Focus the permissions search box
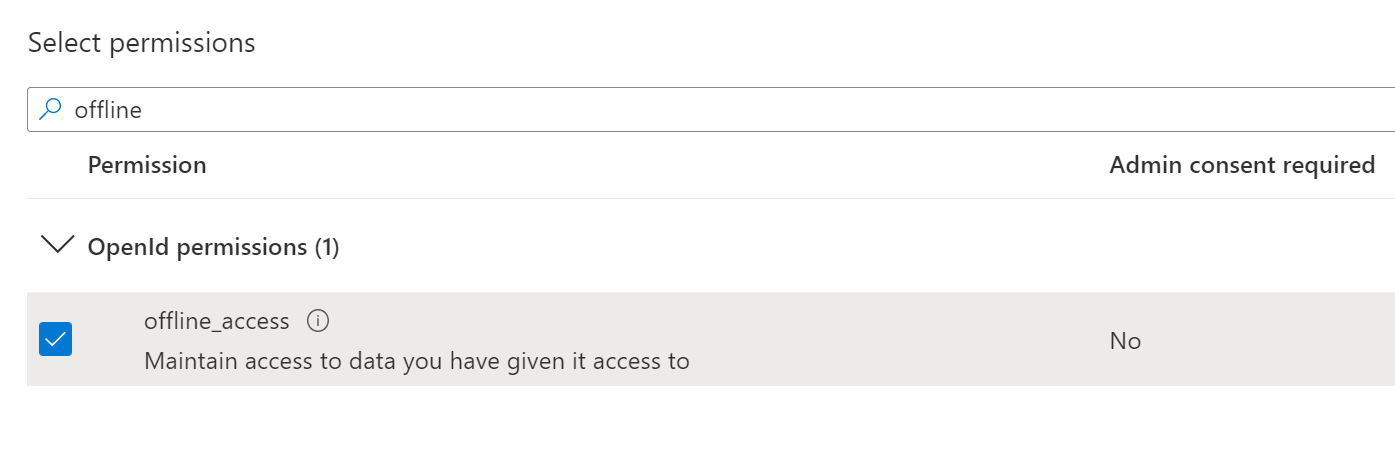1395x458 pixels. [x=700, y=110]
